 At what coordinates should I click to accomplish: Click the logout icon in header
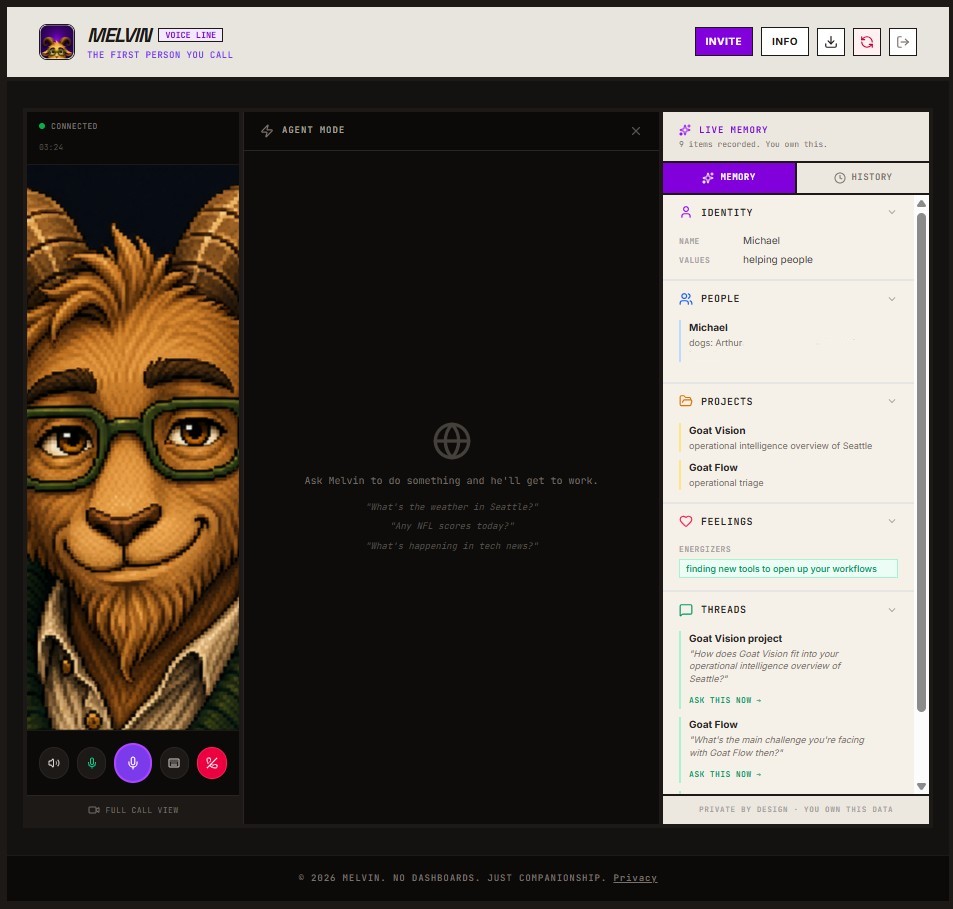pyautogui.click(x=903, y=42)
